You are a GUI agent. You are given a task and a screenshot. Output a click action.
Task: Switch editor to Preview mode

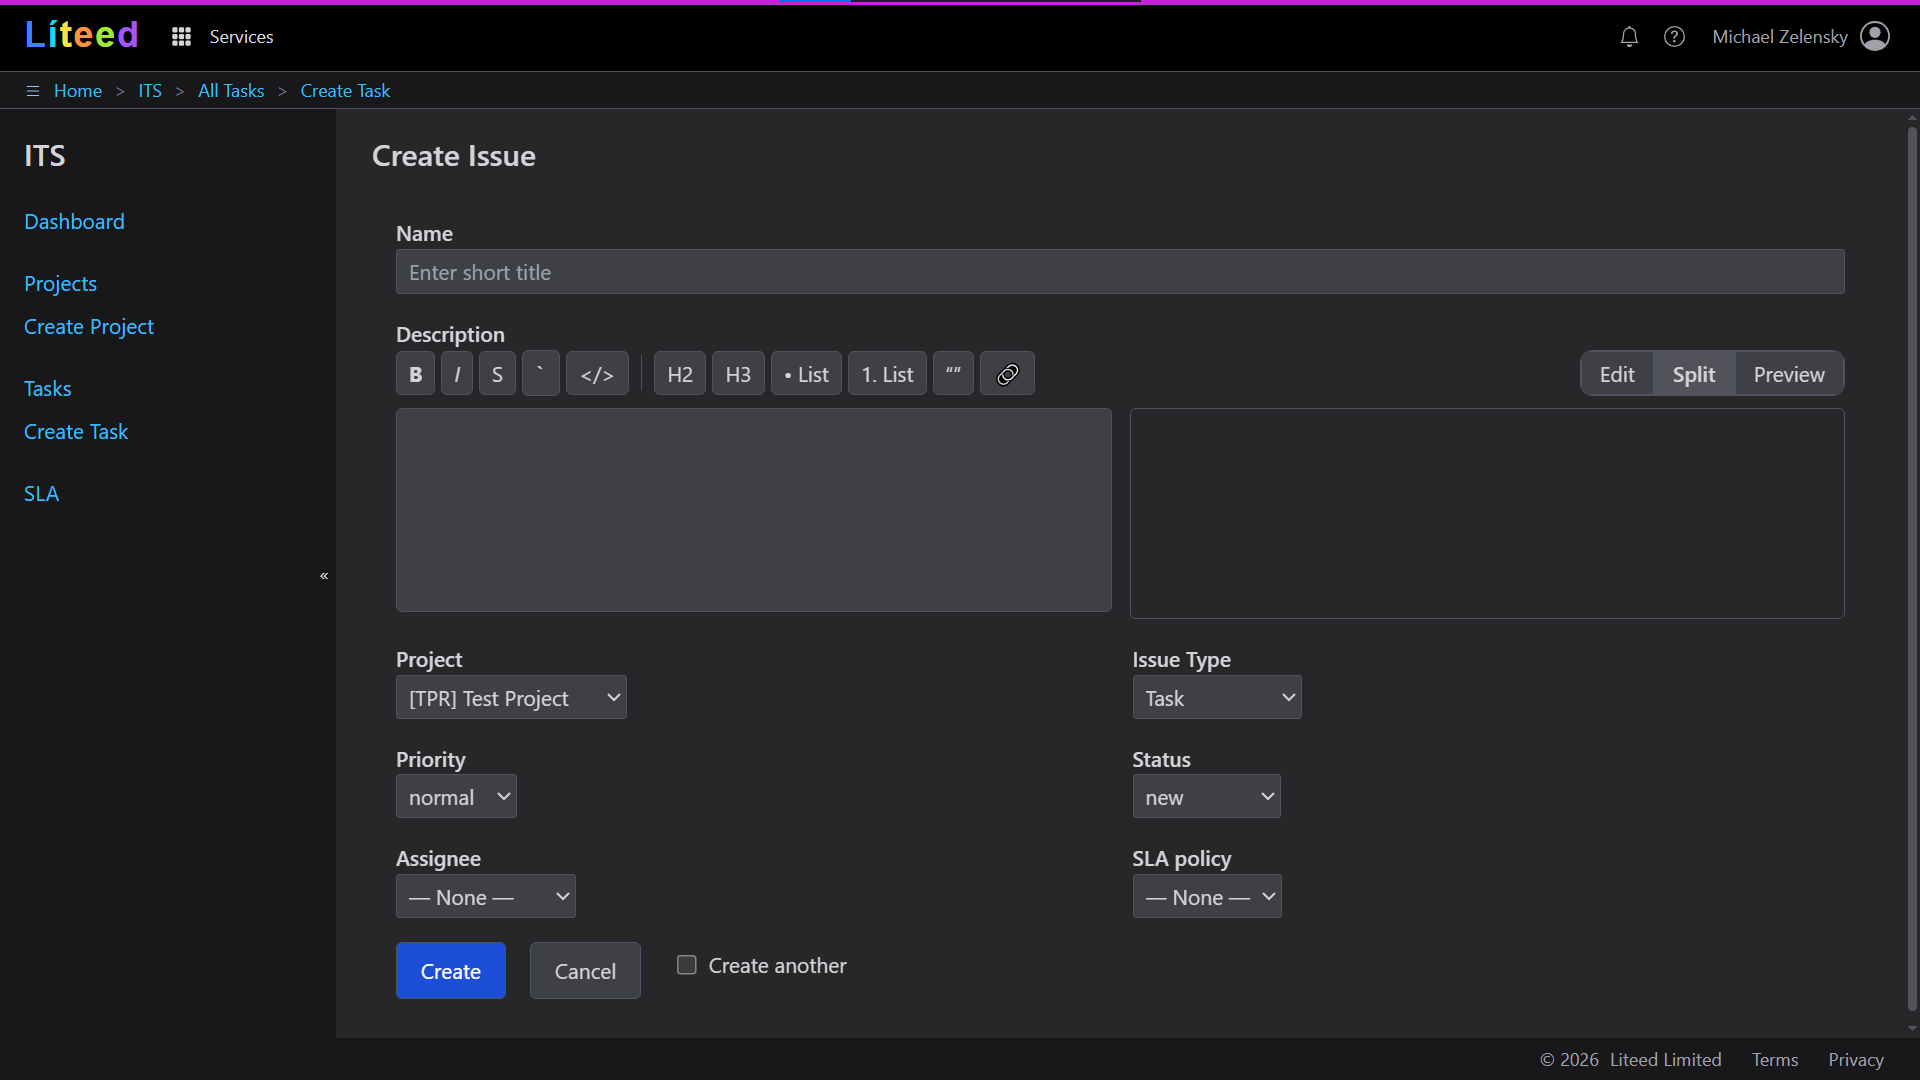coord(1788,374)
